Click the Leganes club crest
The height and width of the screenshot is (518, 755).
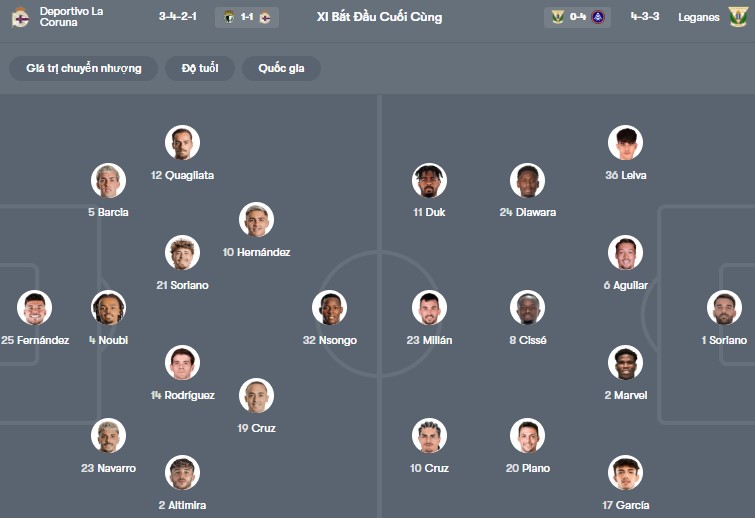(738, 17)
